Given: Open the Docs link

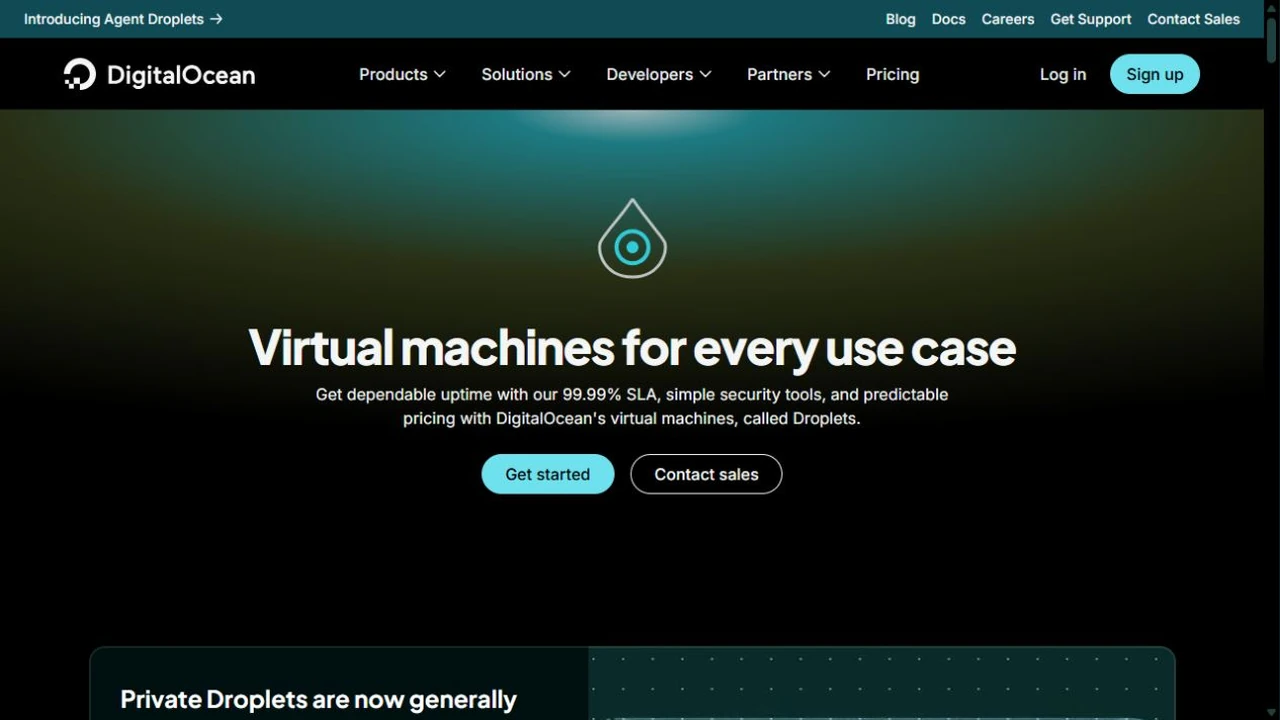Looking at the screenshot, I should 948,19.
